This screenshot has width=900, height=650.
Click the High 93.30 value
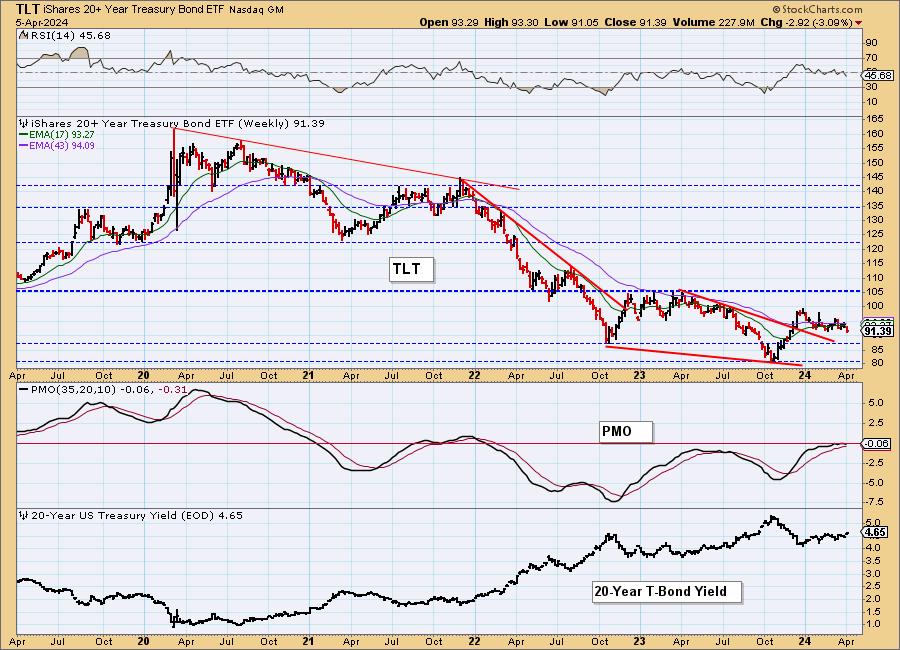coord(511,22)
